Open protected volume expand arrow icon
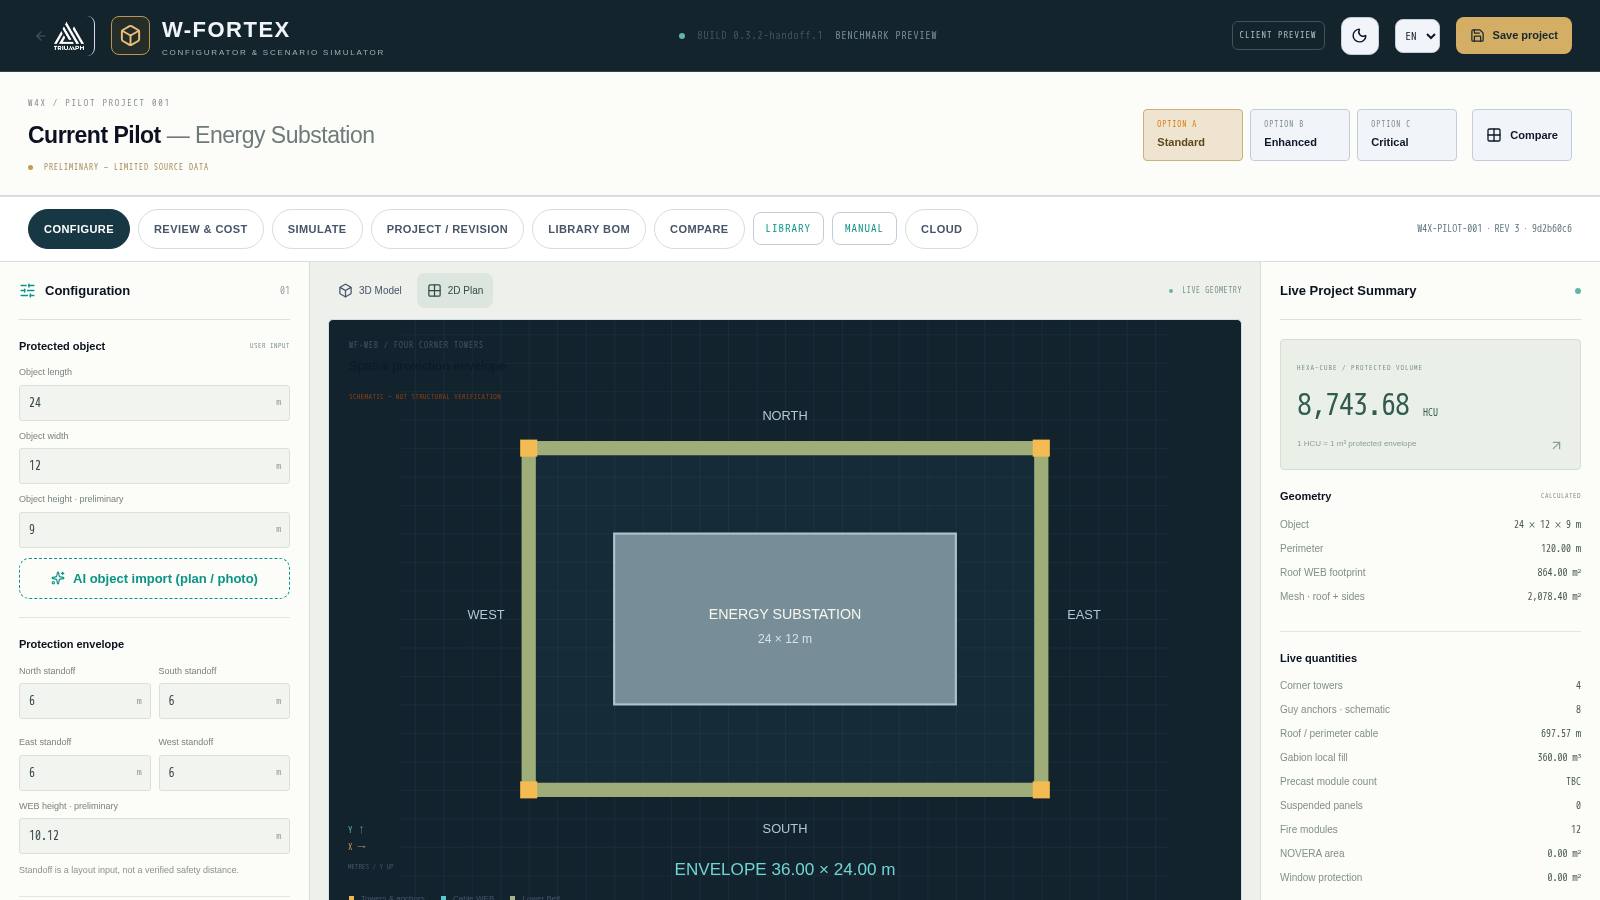1600x900 pixels. pos(1556,445)
